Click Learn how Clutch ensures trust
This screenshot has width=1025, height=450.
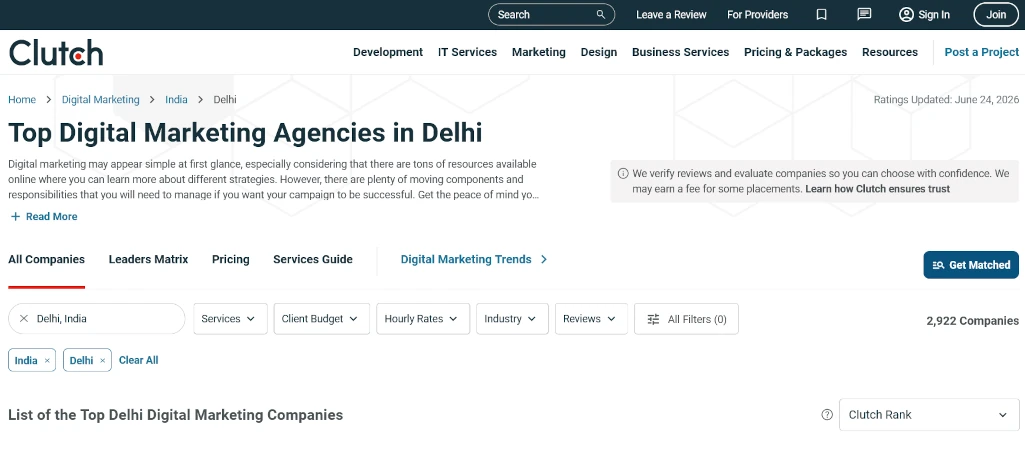[x=877, y=189]
